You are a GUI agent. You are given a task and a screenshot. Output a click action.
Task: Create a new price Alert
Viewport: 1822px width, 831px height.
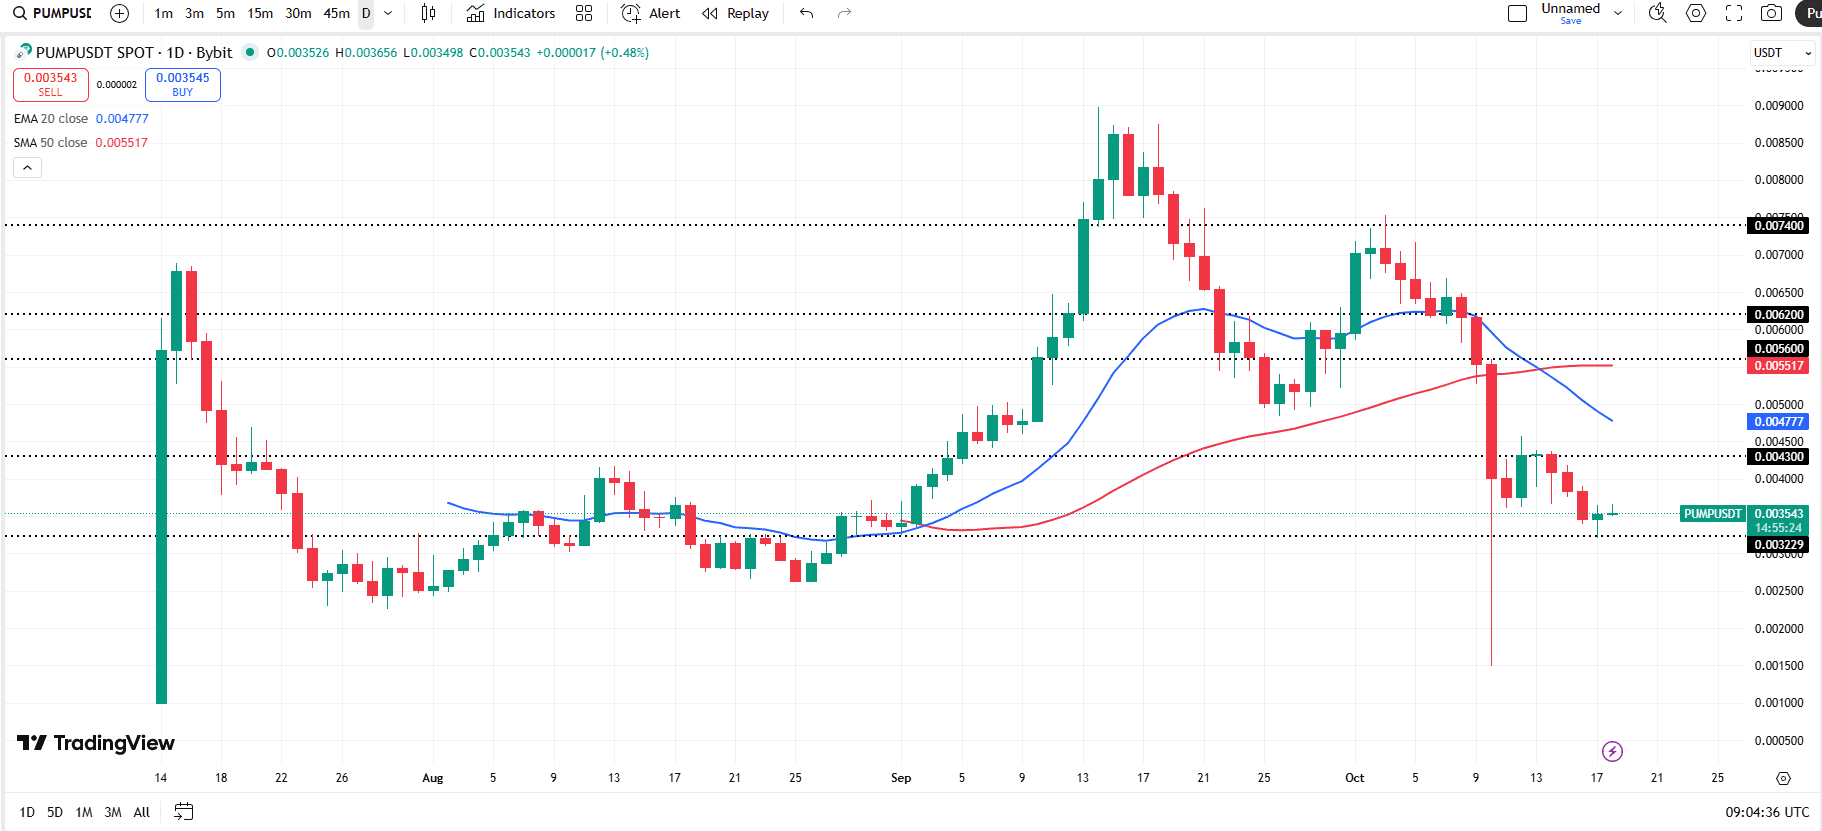point(651,13)
